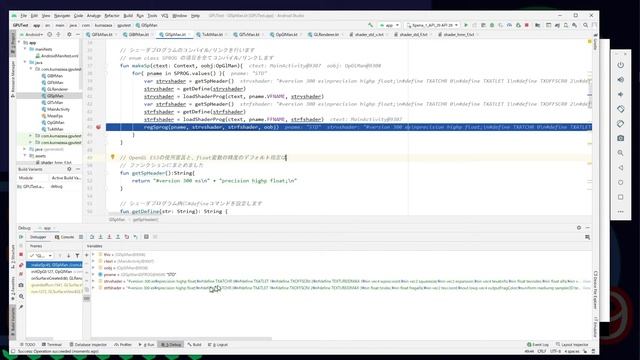The image size is (640, 360).
Task: Select the makeSp stack frame in Frames
Action: click(54, 265)
